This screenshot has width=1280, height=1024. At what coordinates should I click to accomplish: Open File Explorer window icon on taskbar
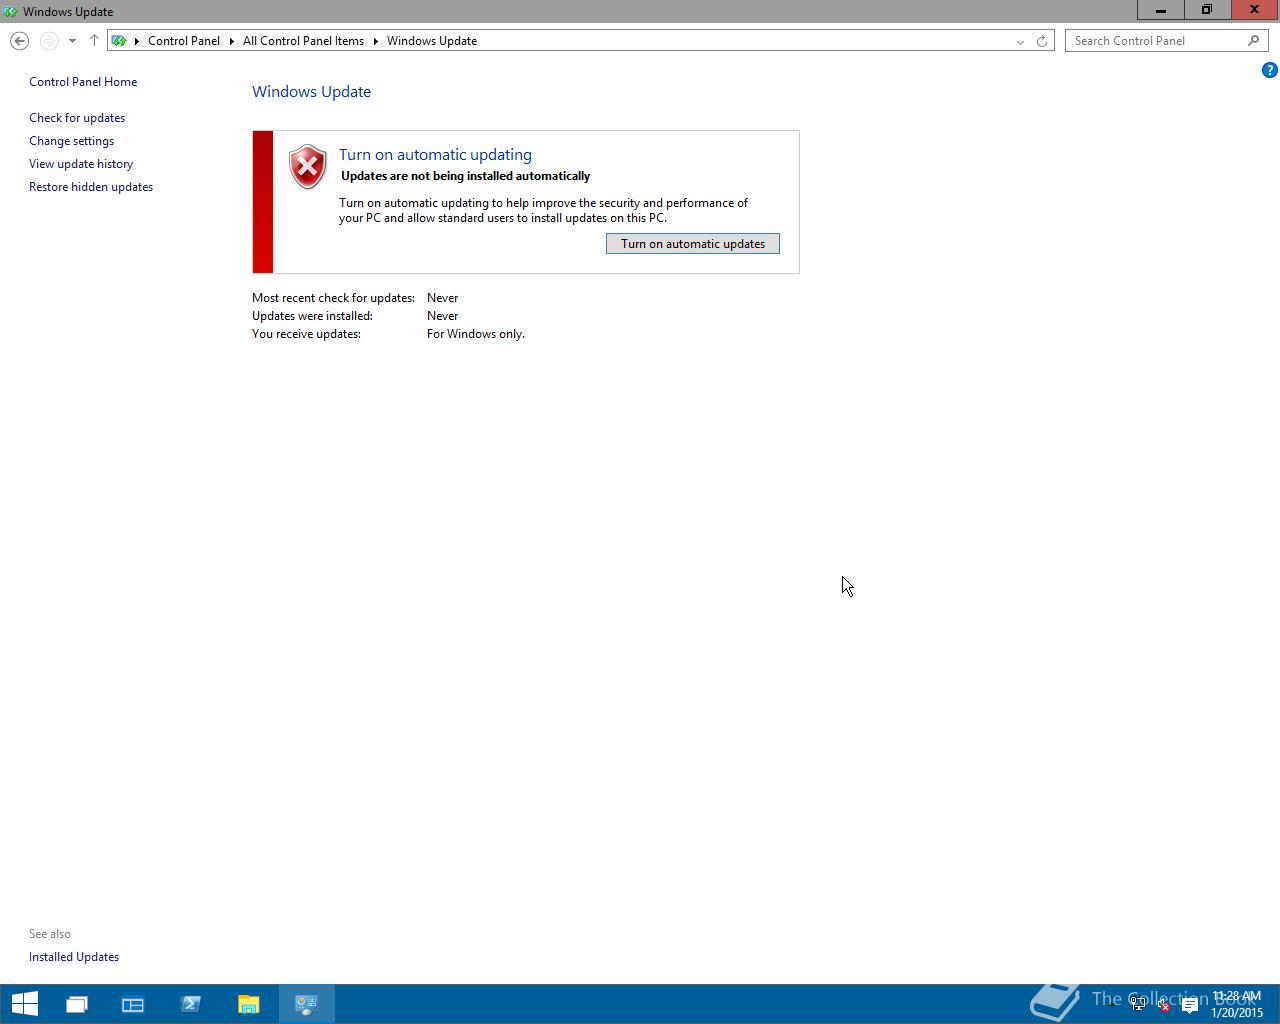point(77,1004)
